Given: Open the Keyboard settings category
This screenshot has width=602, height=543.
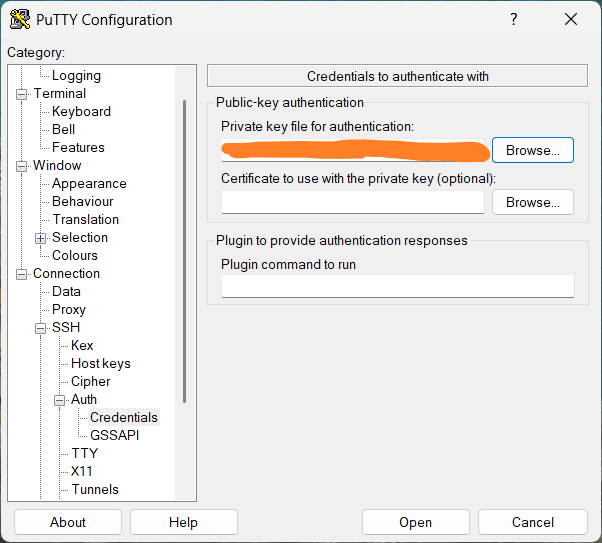Looking at the screenshot, I should pyautogui.click(x=81, y=111).
